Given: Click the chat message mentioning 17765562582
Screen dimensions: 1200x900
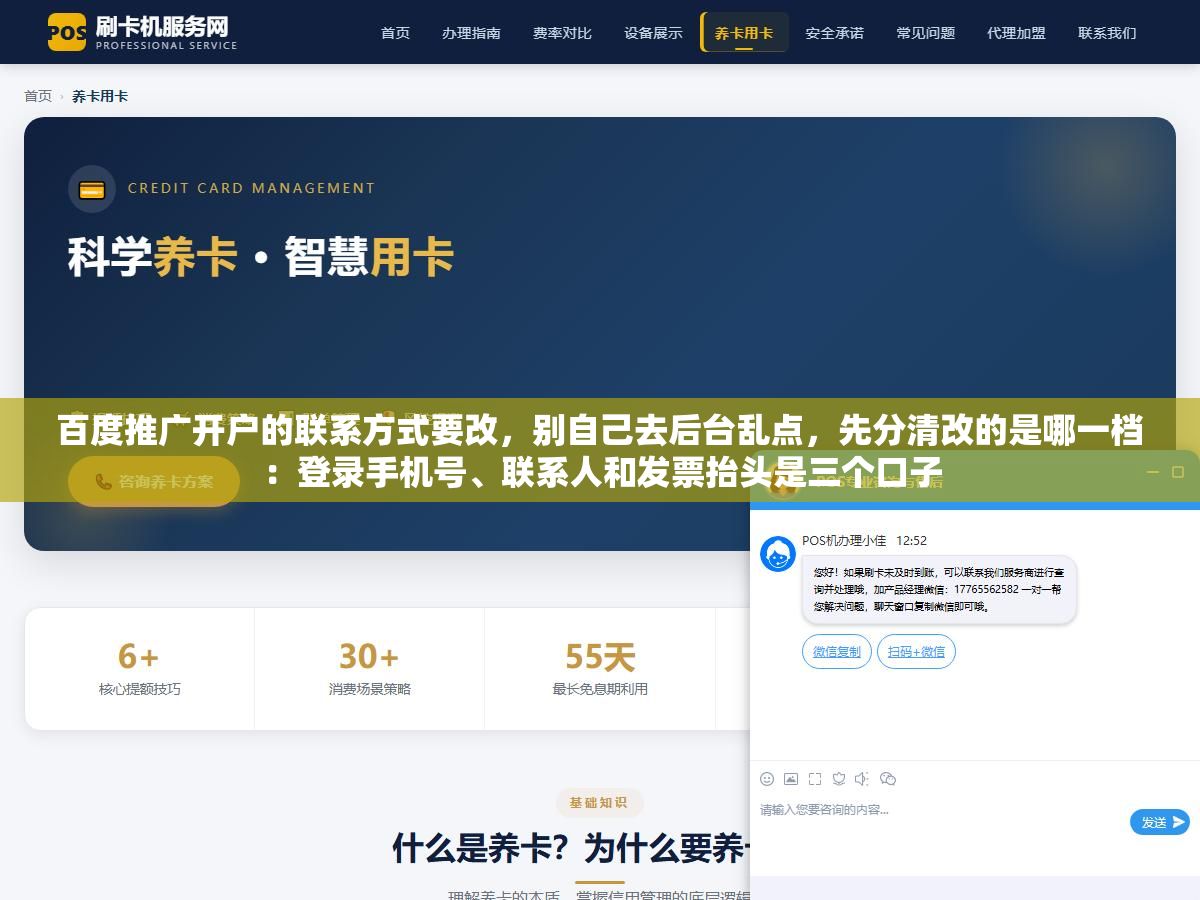Looking at the screenshot, I should pyautogui.click(x=939, y=590).
